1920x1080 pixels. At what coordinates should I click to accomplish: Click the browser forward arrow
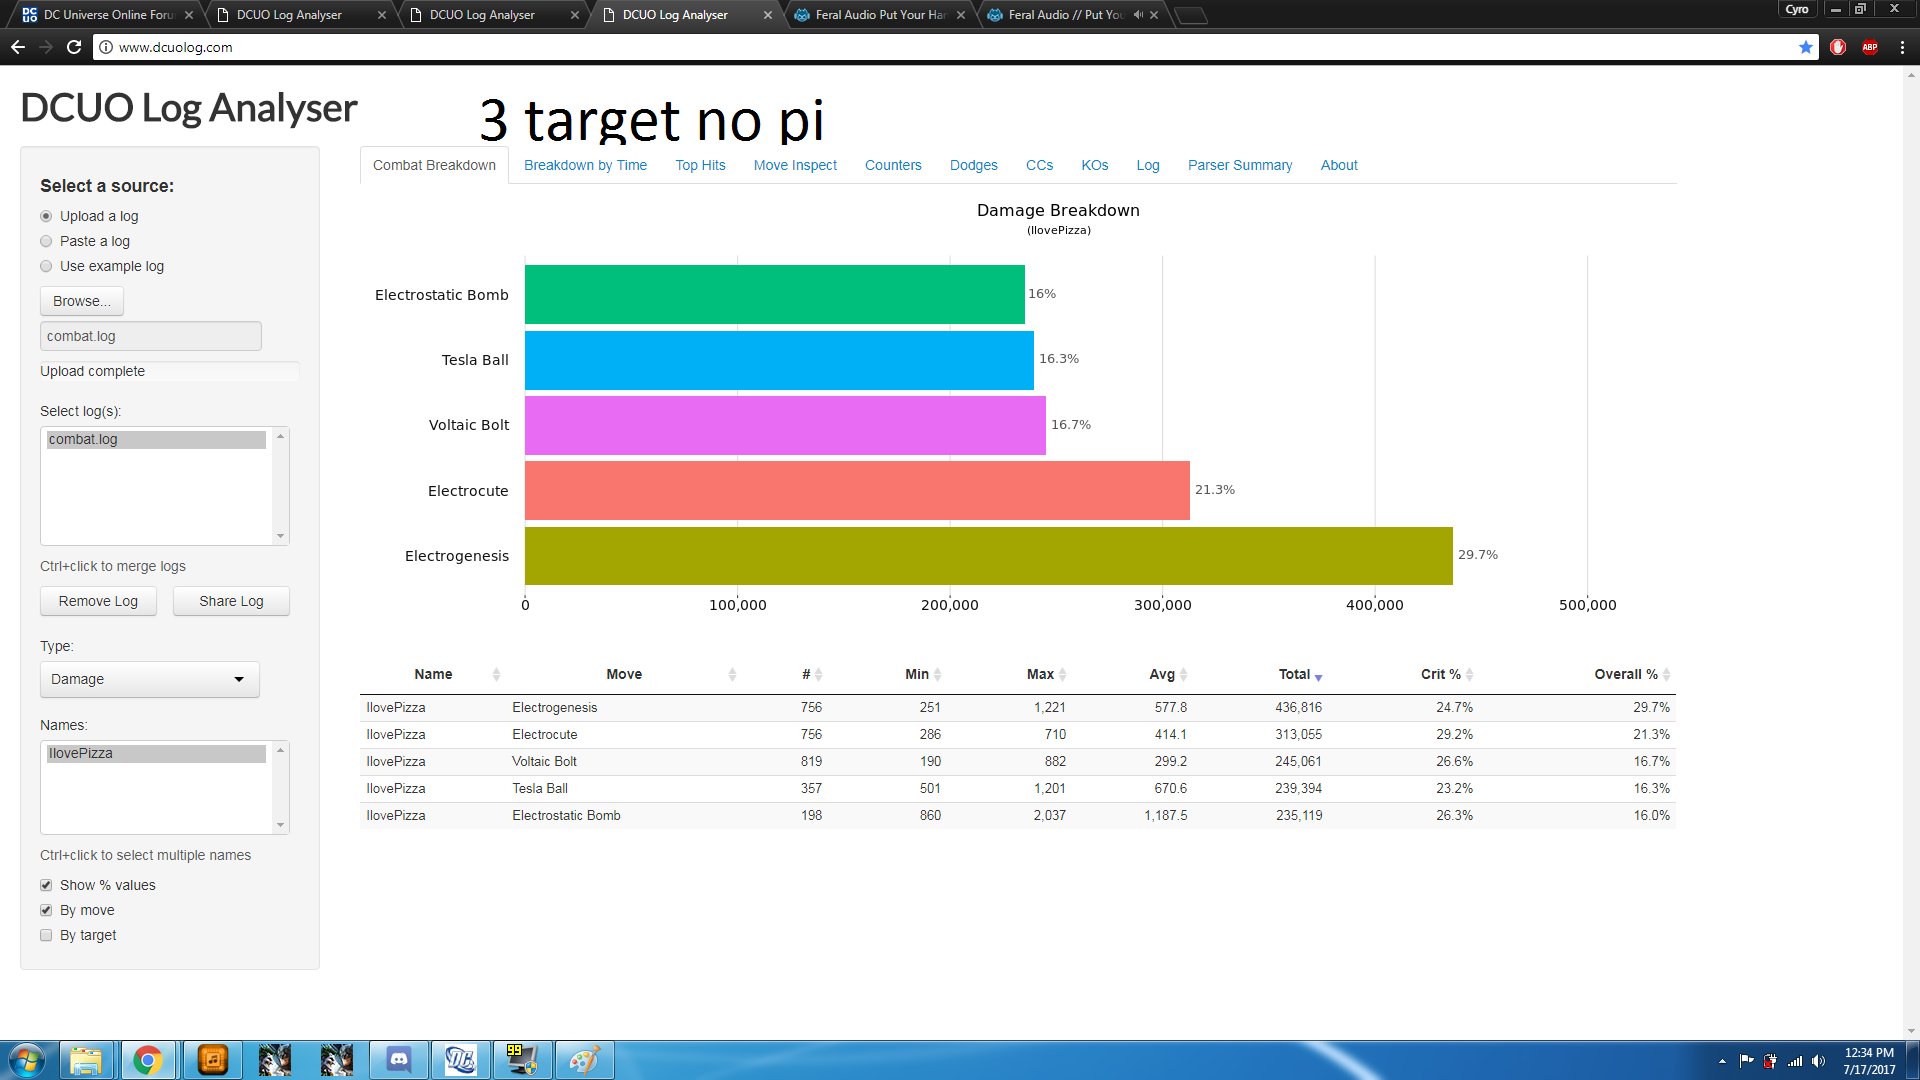pyautogui.click(x=45, y=47)
